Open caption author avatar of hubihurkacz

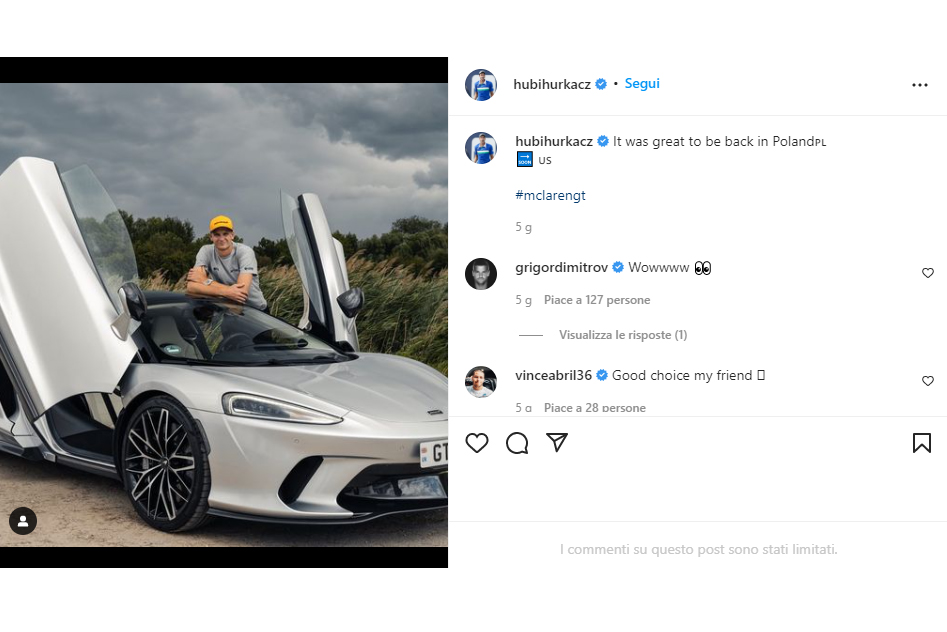coord(481,148)
